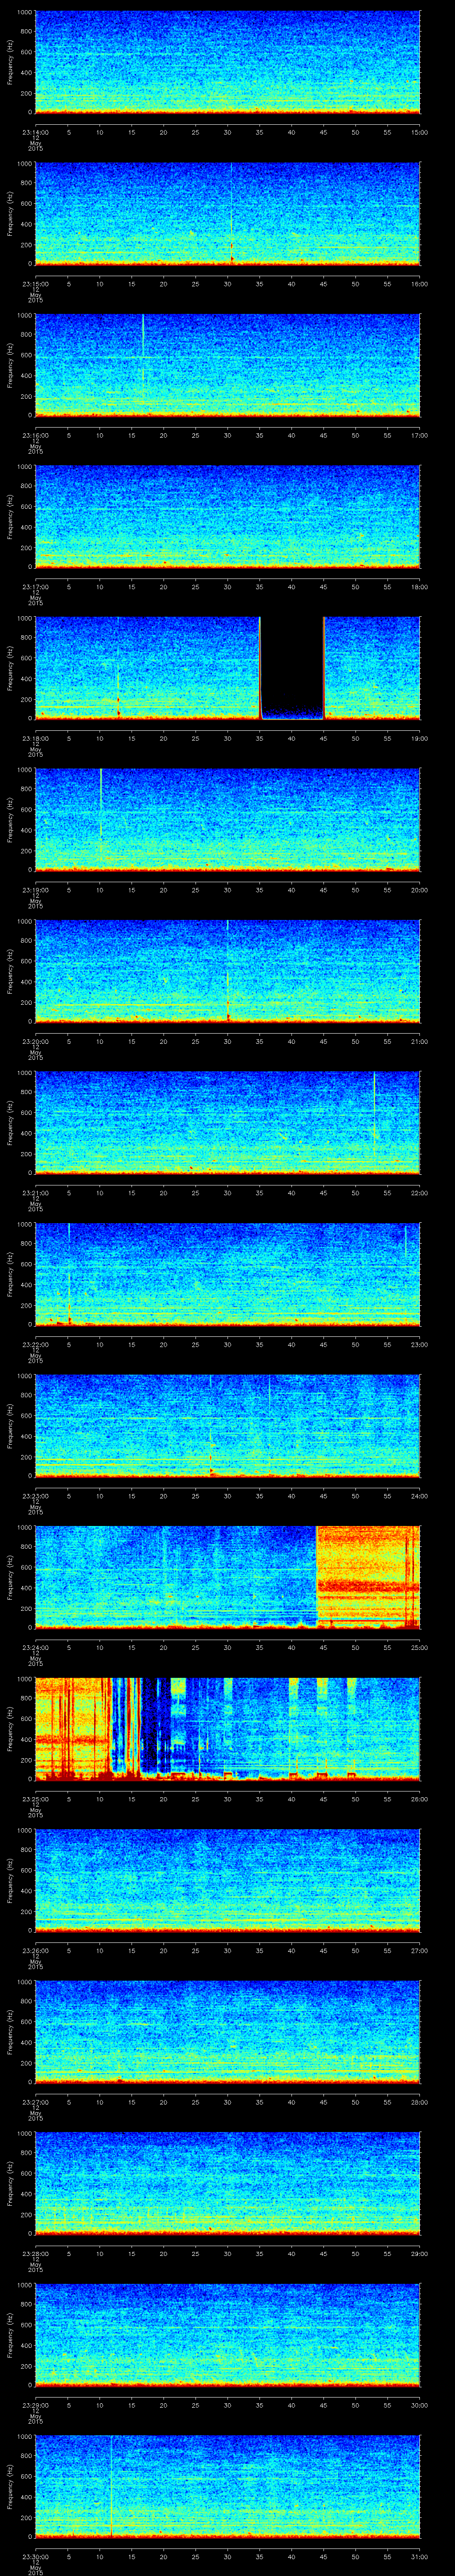Click the orange noise block at start of 23:25:00 panel
This screenshot has height=2576, width=455.
click(72, 1728)
